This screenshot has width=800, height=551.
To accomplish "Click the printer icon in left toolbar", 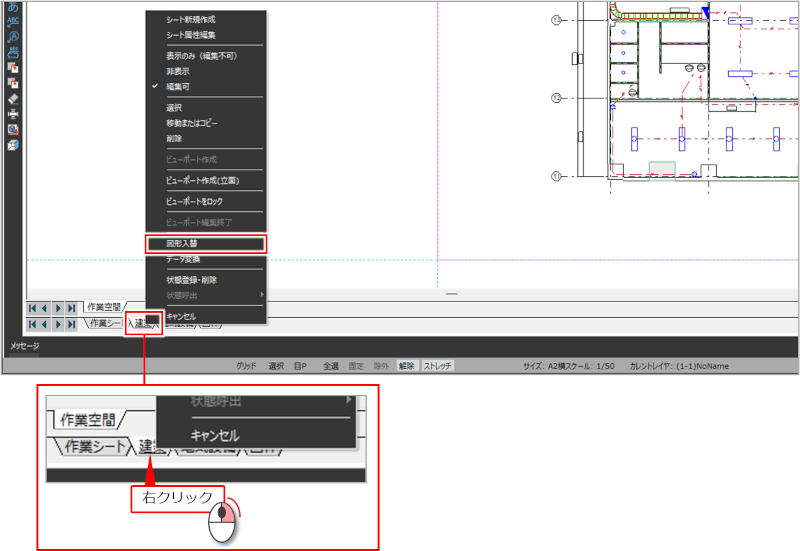I will 13,114.
